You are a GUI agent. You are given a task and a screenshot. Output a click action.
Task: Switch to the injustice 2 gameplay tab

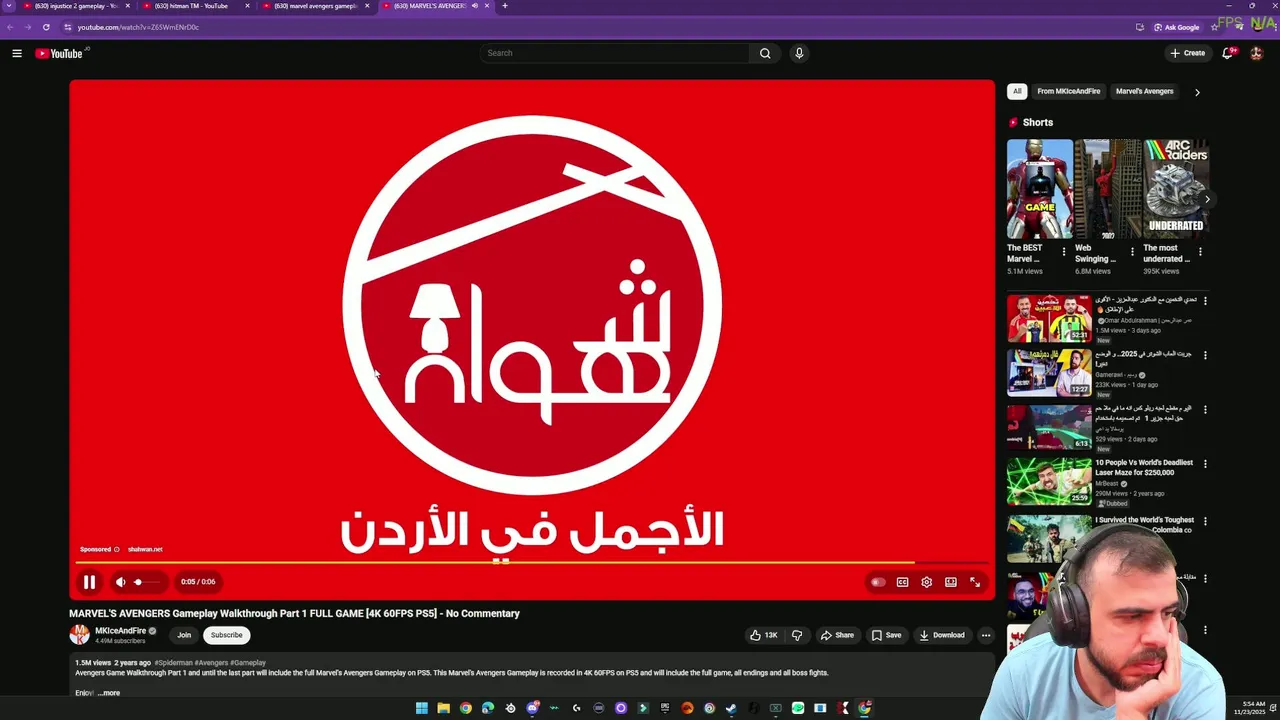click(78, 6)
